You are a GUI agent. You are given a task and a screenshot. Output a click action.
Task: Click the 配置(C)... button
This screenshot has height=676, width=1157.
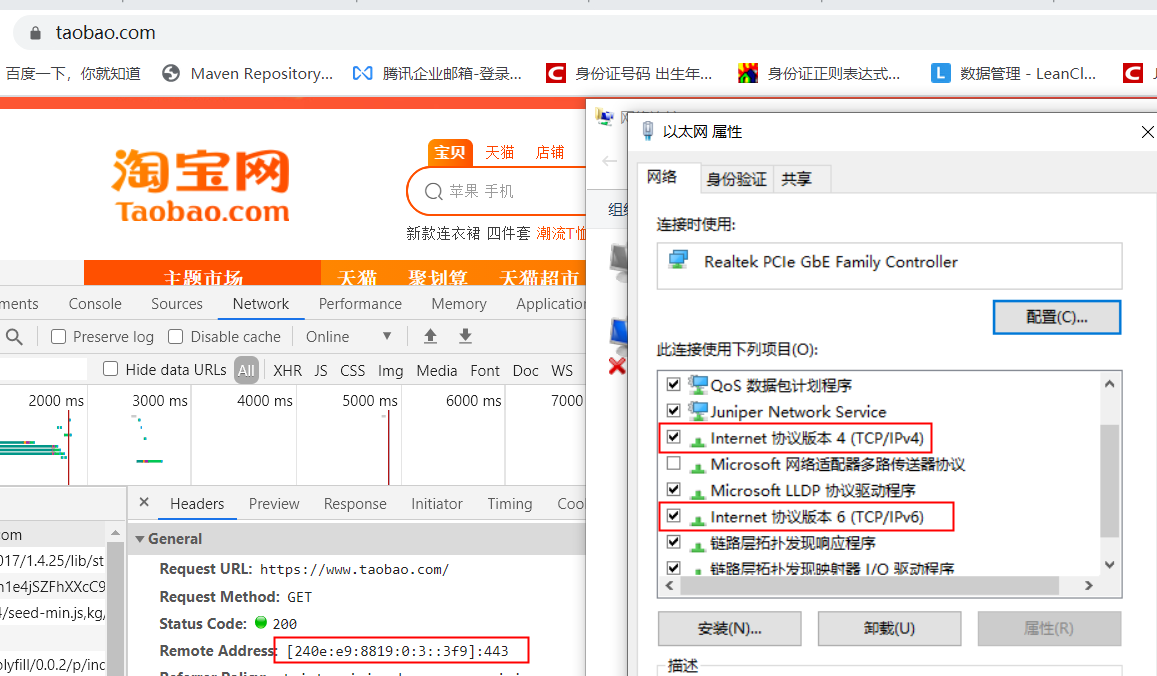point(1057,317)
